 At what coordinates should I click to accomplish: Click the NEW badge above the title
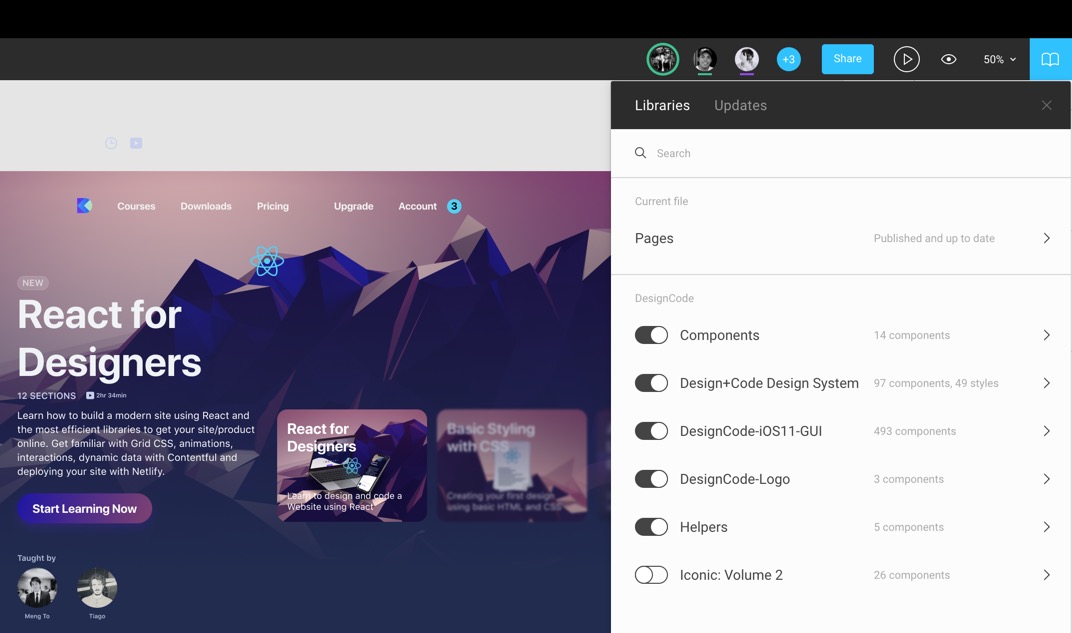(33, 283)
